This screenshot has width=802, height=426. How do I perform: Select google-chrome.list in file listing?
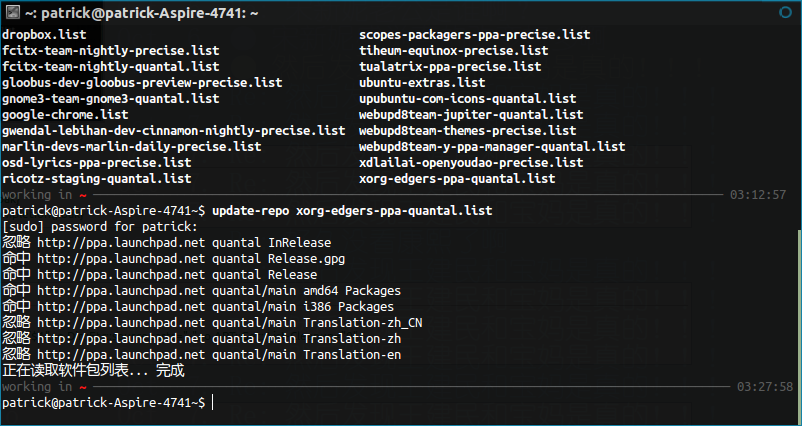click(x=65, y=115)
